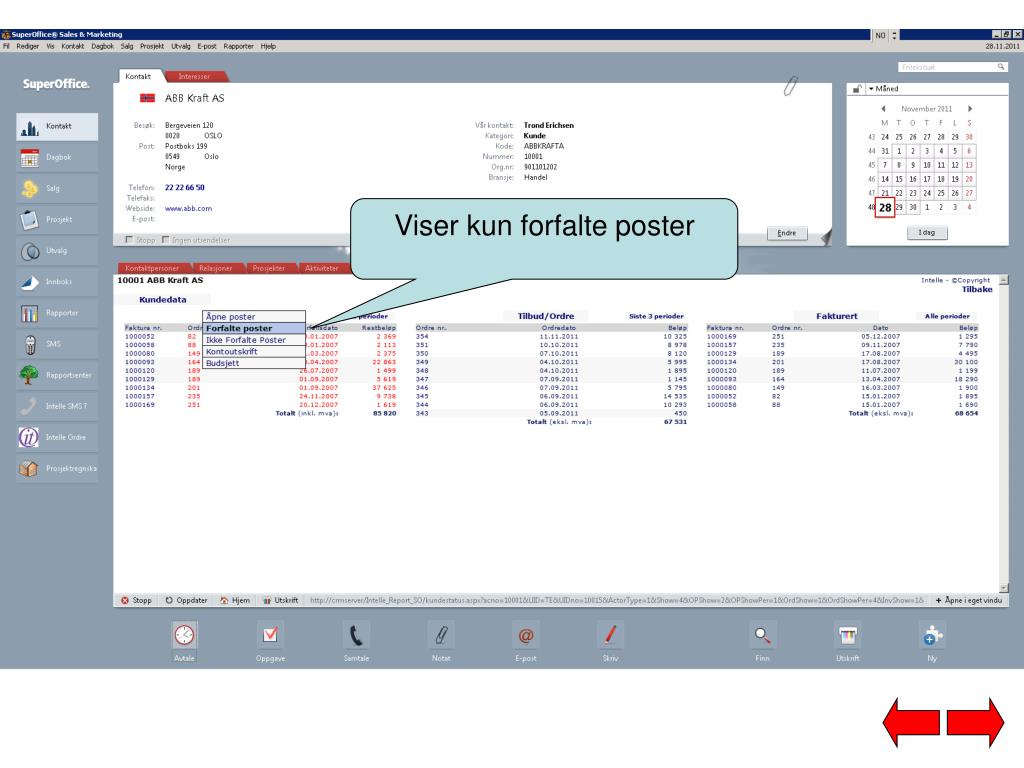The height and width of the screenshot is (768, 1024).
Task: Click the phone number 22 22 66 50
Action: coord(185,188)
